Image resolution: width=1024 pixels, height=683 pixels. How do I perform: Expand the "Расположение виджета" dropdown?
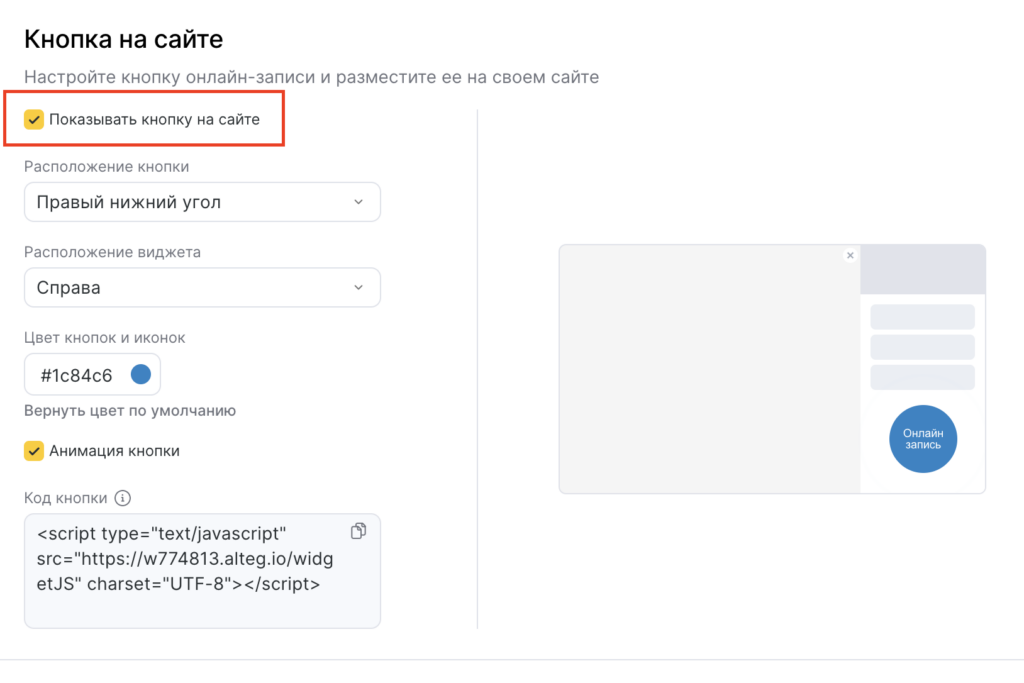click(201, 288)
